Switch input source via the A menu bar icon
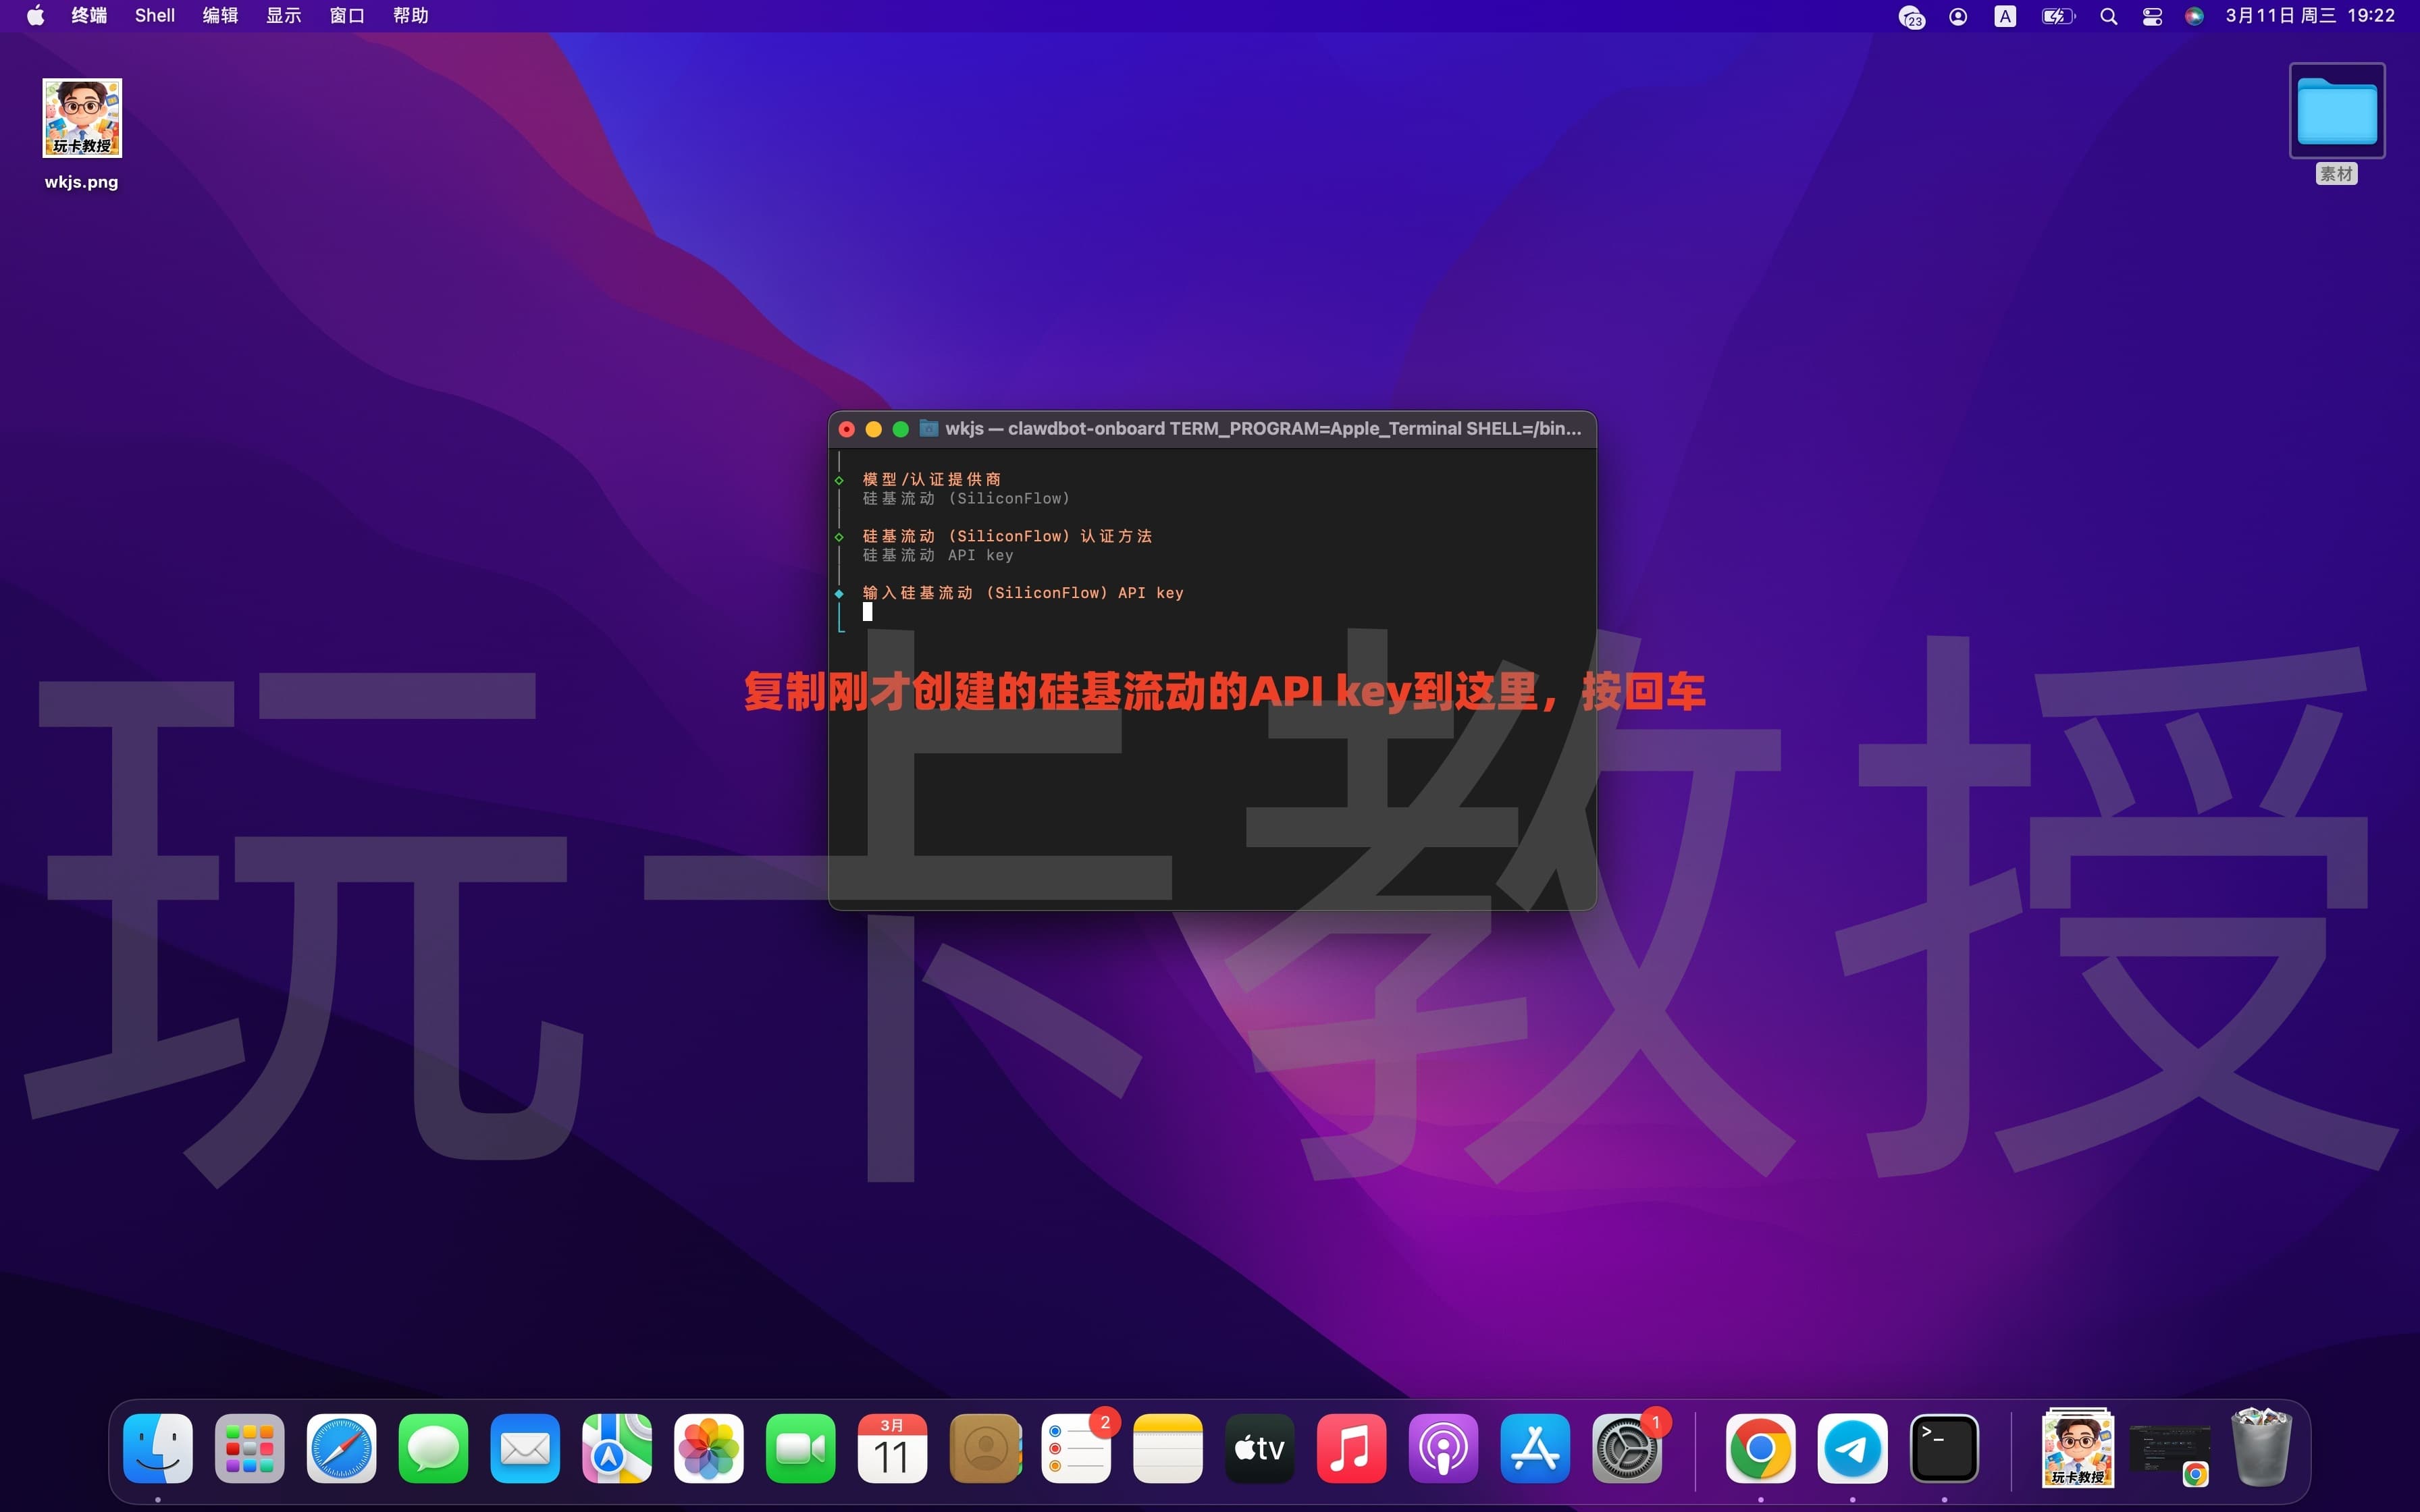This screenshot has width=2420, height=1512. coord(2003,15)
